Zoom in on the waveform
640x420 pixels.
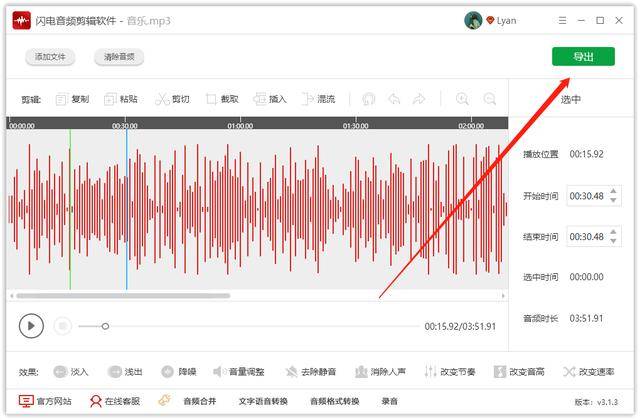click(462, 99)
